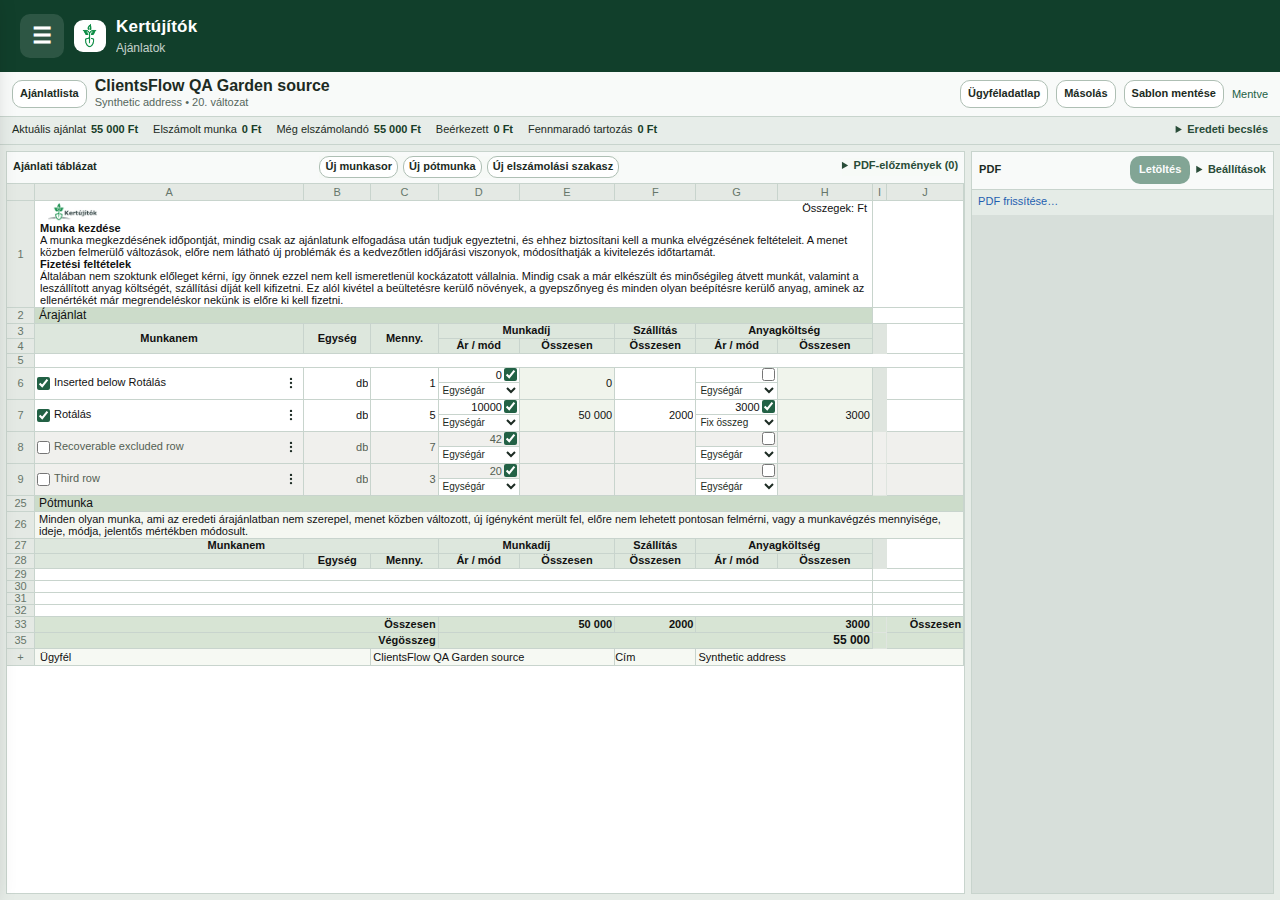Uncheck the Inserted below Rotálás row checkbox
The image size is (1280, 900).
tap(44, 383)
